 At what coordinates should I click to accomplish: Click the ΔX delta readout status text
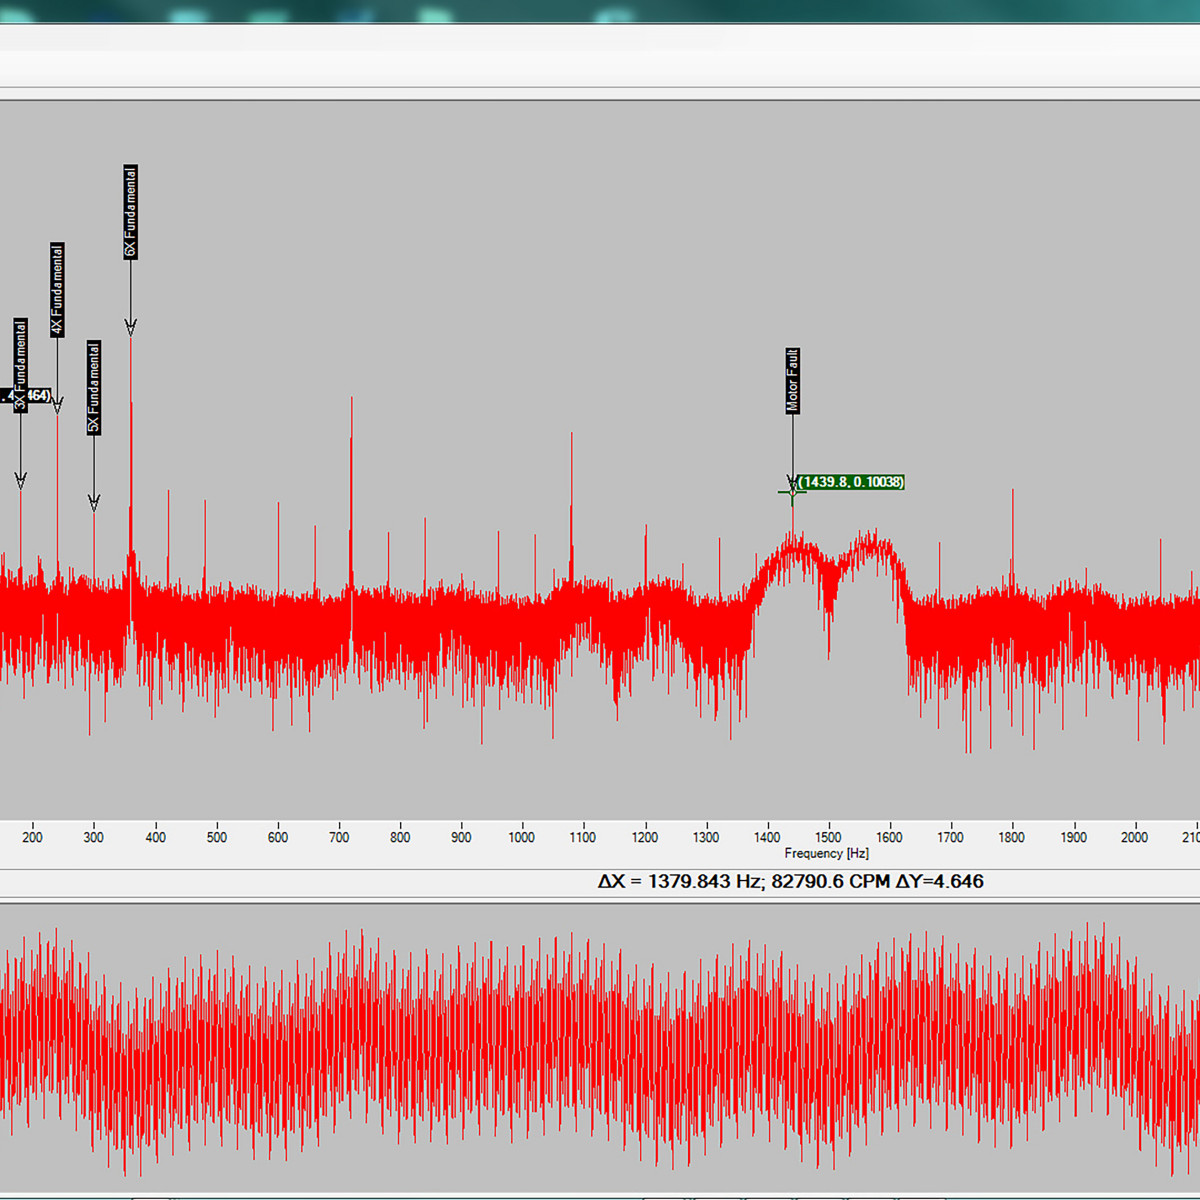pyautogui.click(x=790, y=881)
